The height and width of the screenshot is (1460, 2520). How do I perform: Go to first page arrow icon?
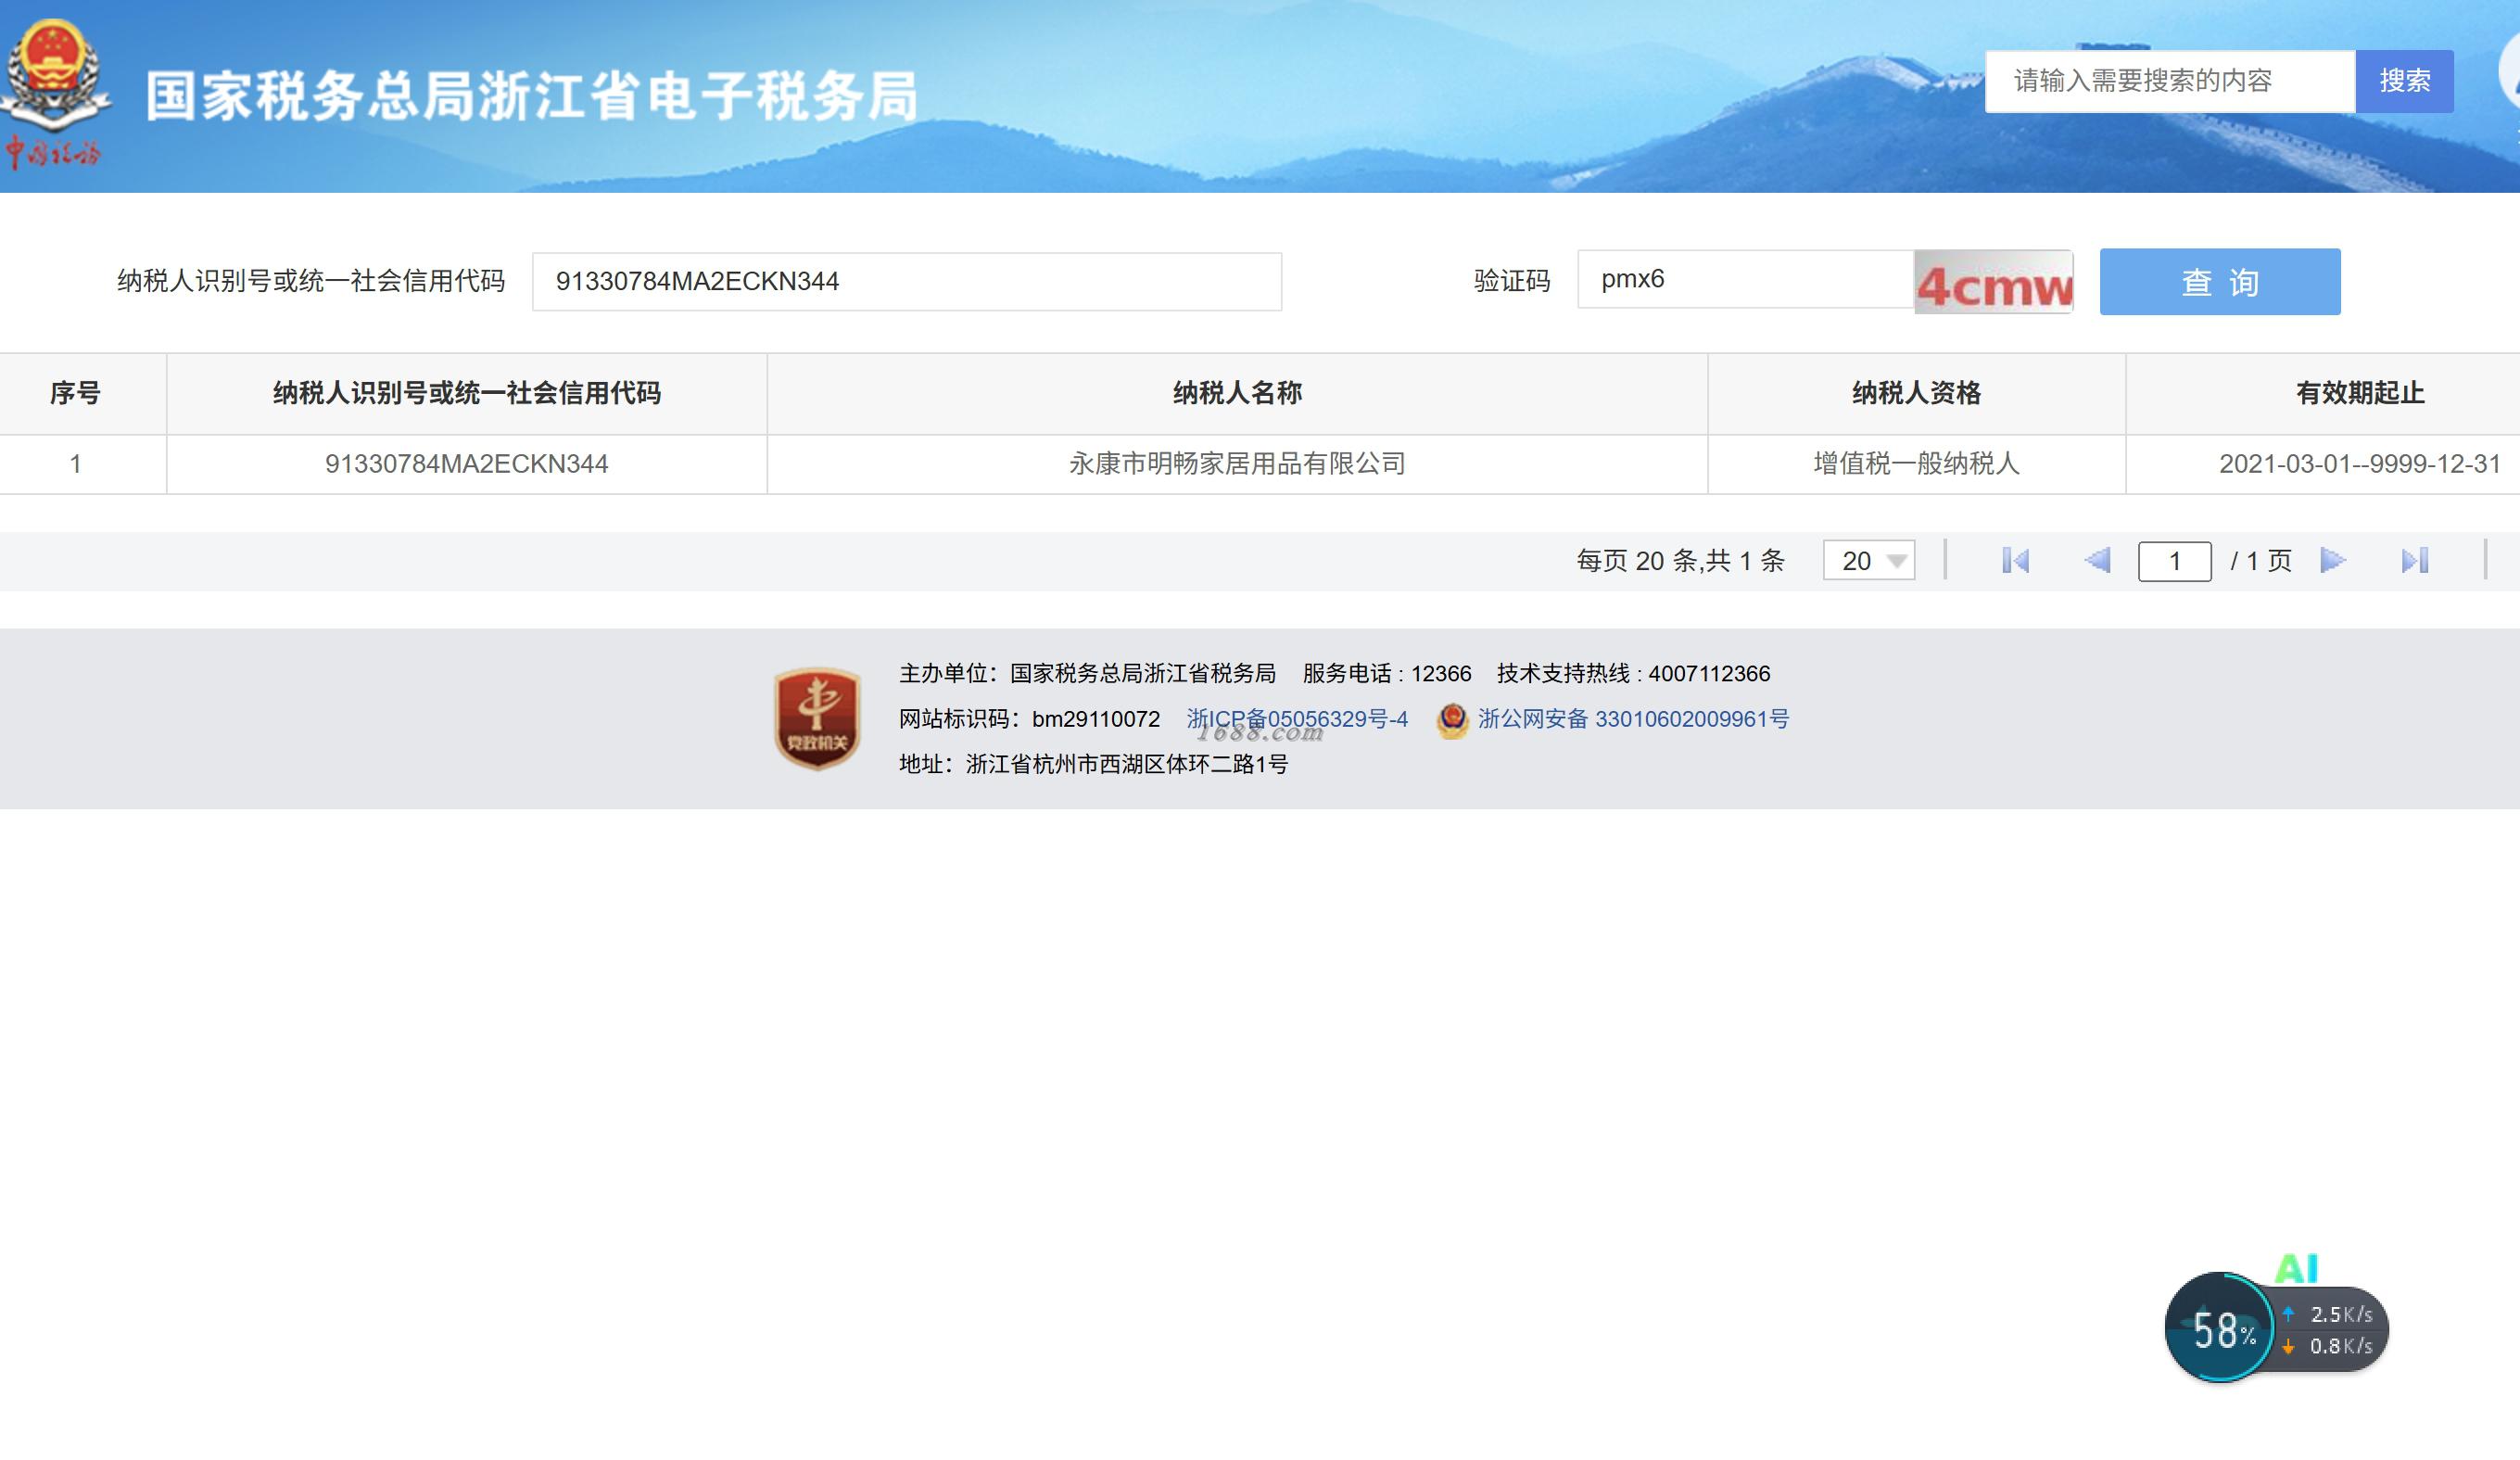pos(2015,561)
